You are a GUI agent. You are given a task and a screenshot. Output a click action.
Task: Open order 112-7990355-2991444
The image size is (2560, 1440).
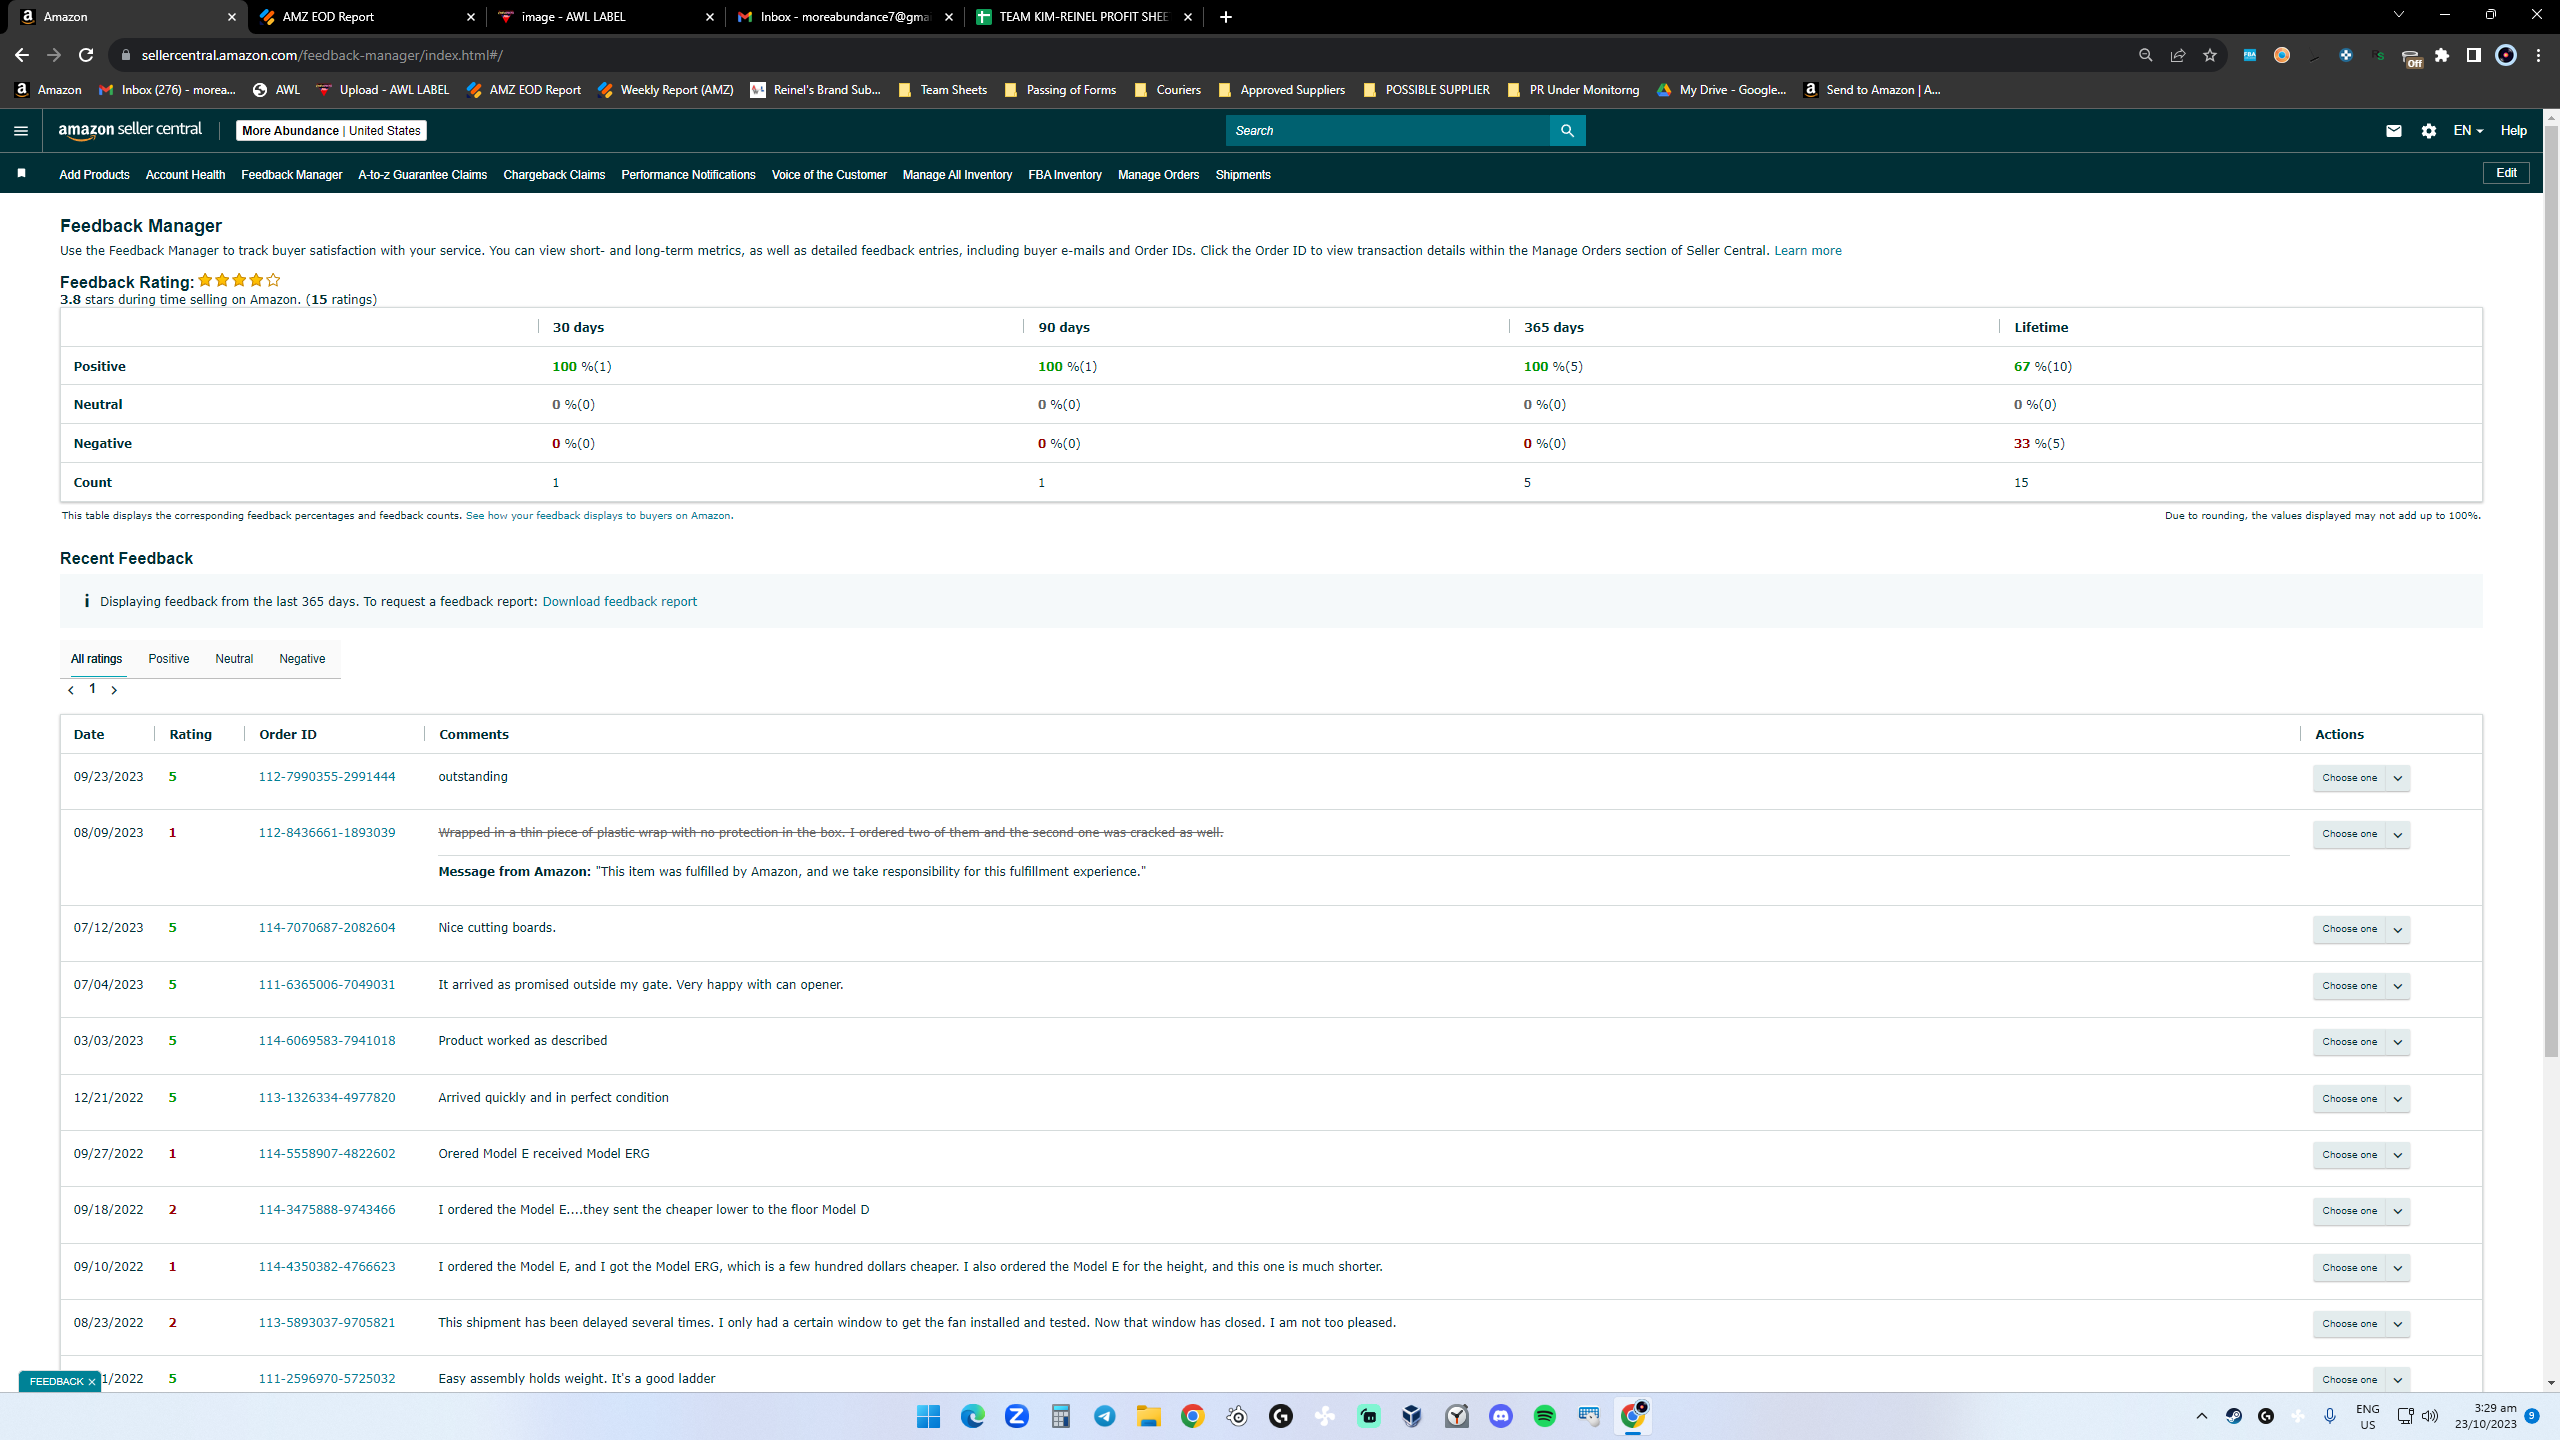[327, 777]
